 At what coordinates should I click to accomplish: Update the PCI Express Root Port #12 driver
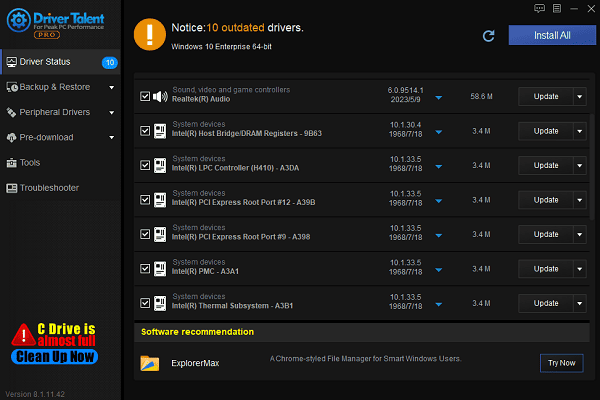click(546, 200)
